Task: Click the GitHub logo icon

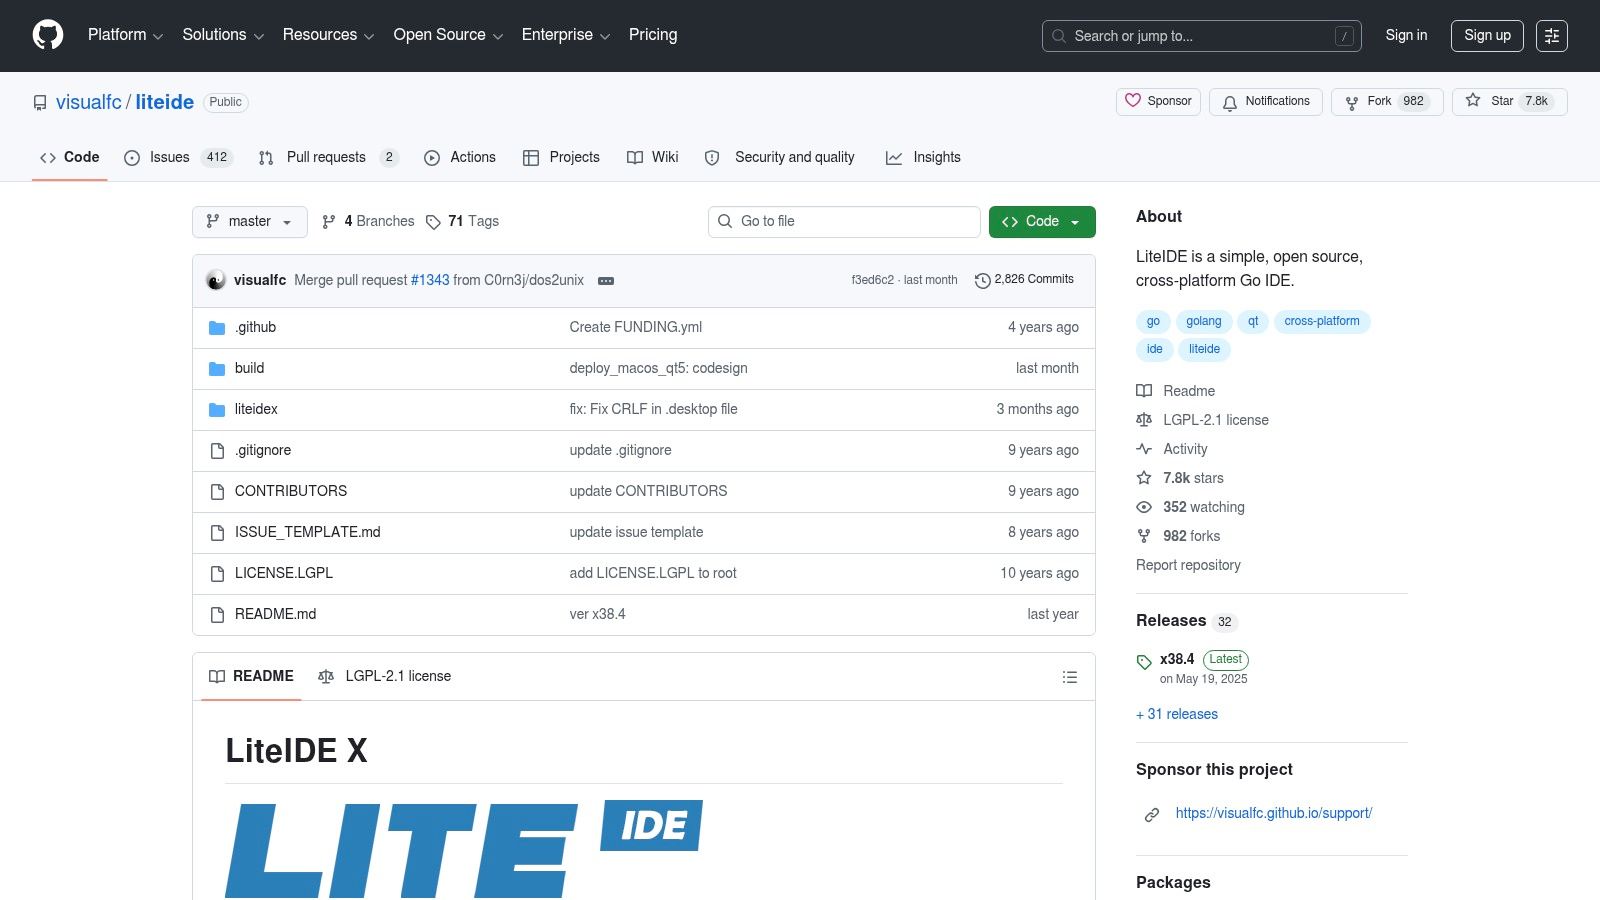Action: [48, 35]
